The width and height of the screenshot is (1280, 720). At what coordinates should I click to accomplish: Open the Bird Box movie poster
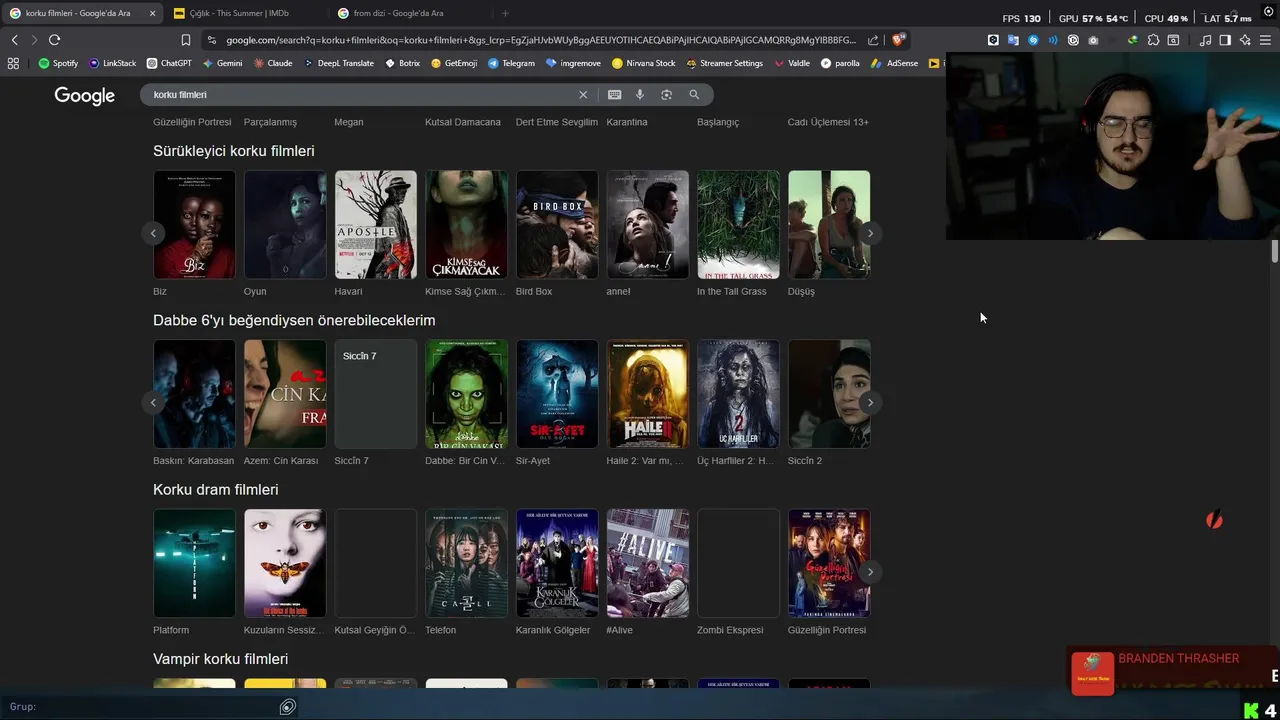pyautogui.click(x=557, y=224)
